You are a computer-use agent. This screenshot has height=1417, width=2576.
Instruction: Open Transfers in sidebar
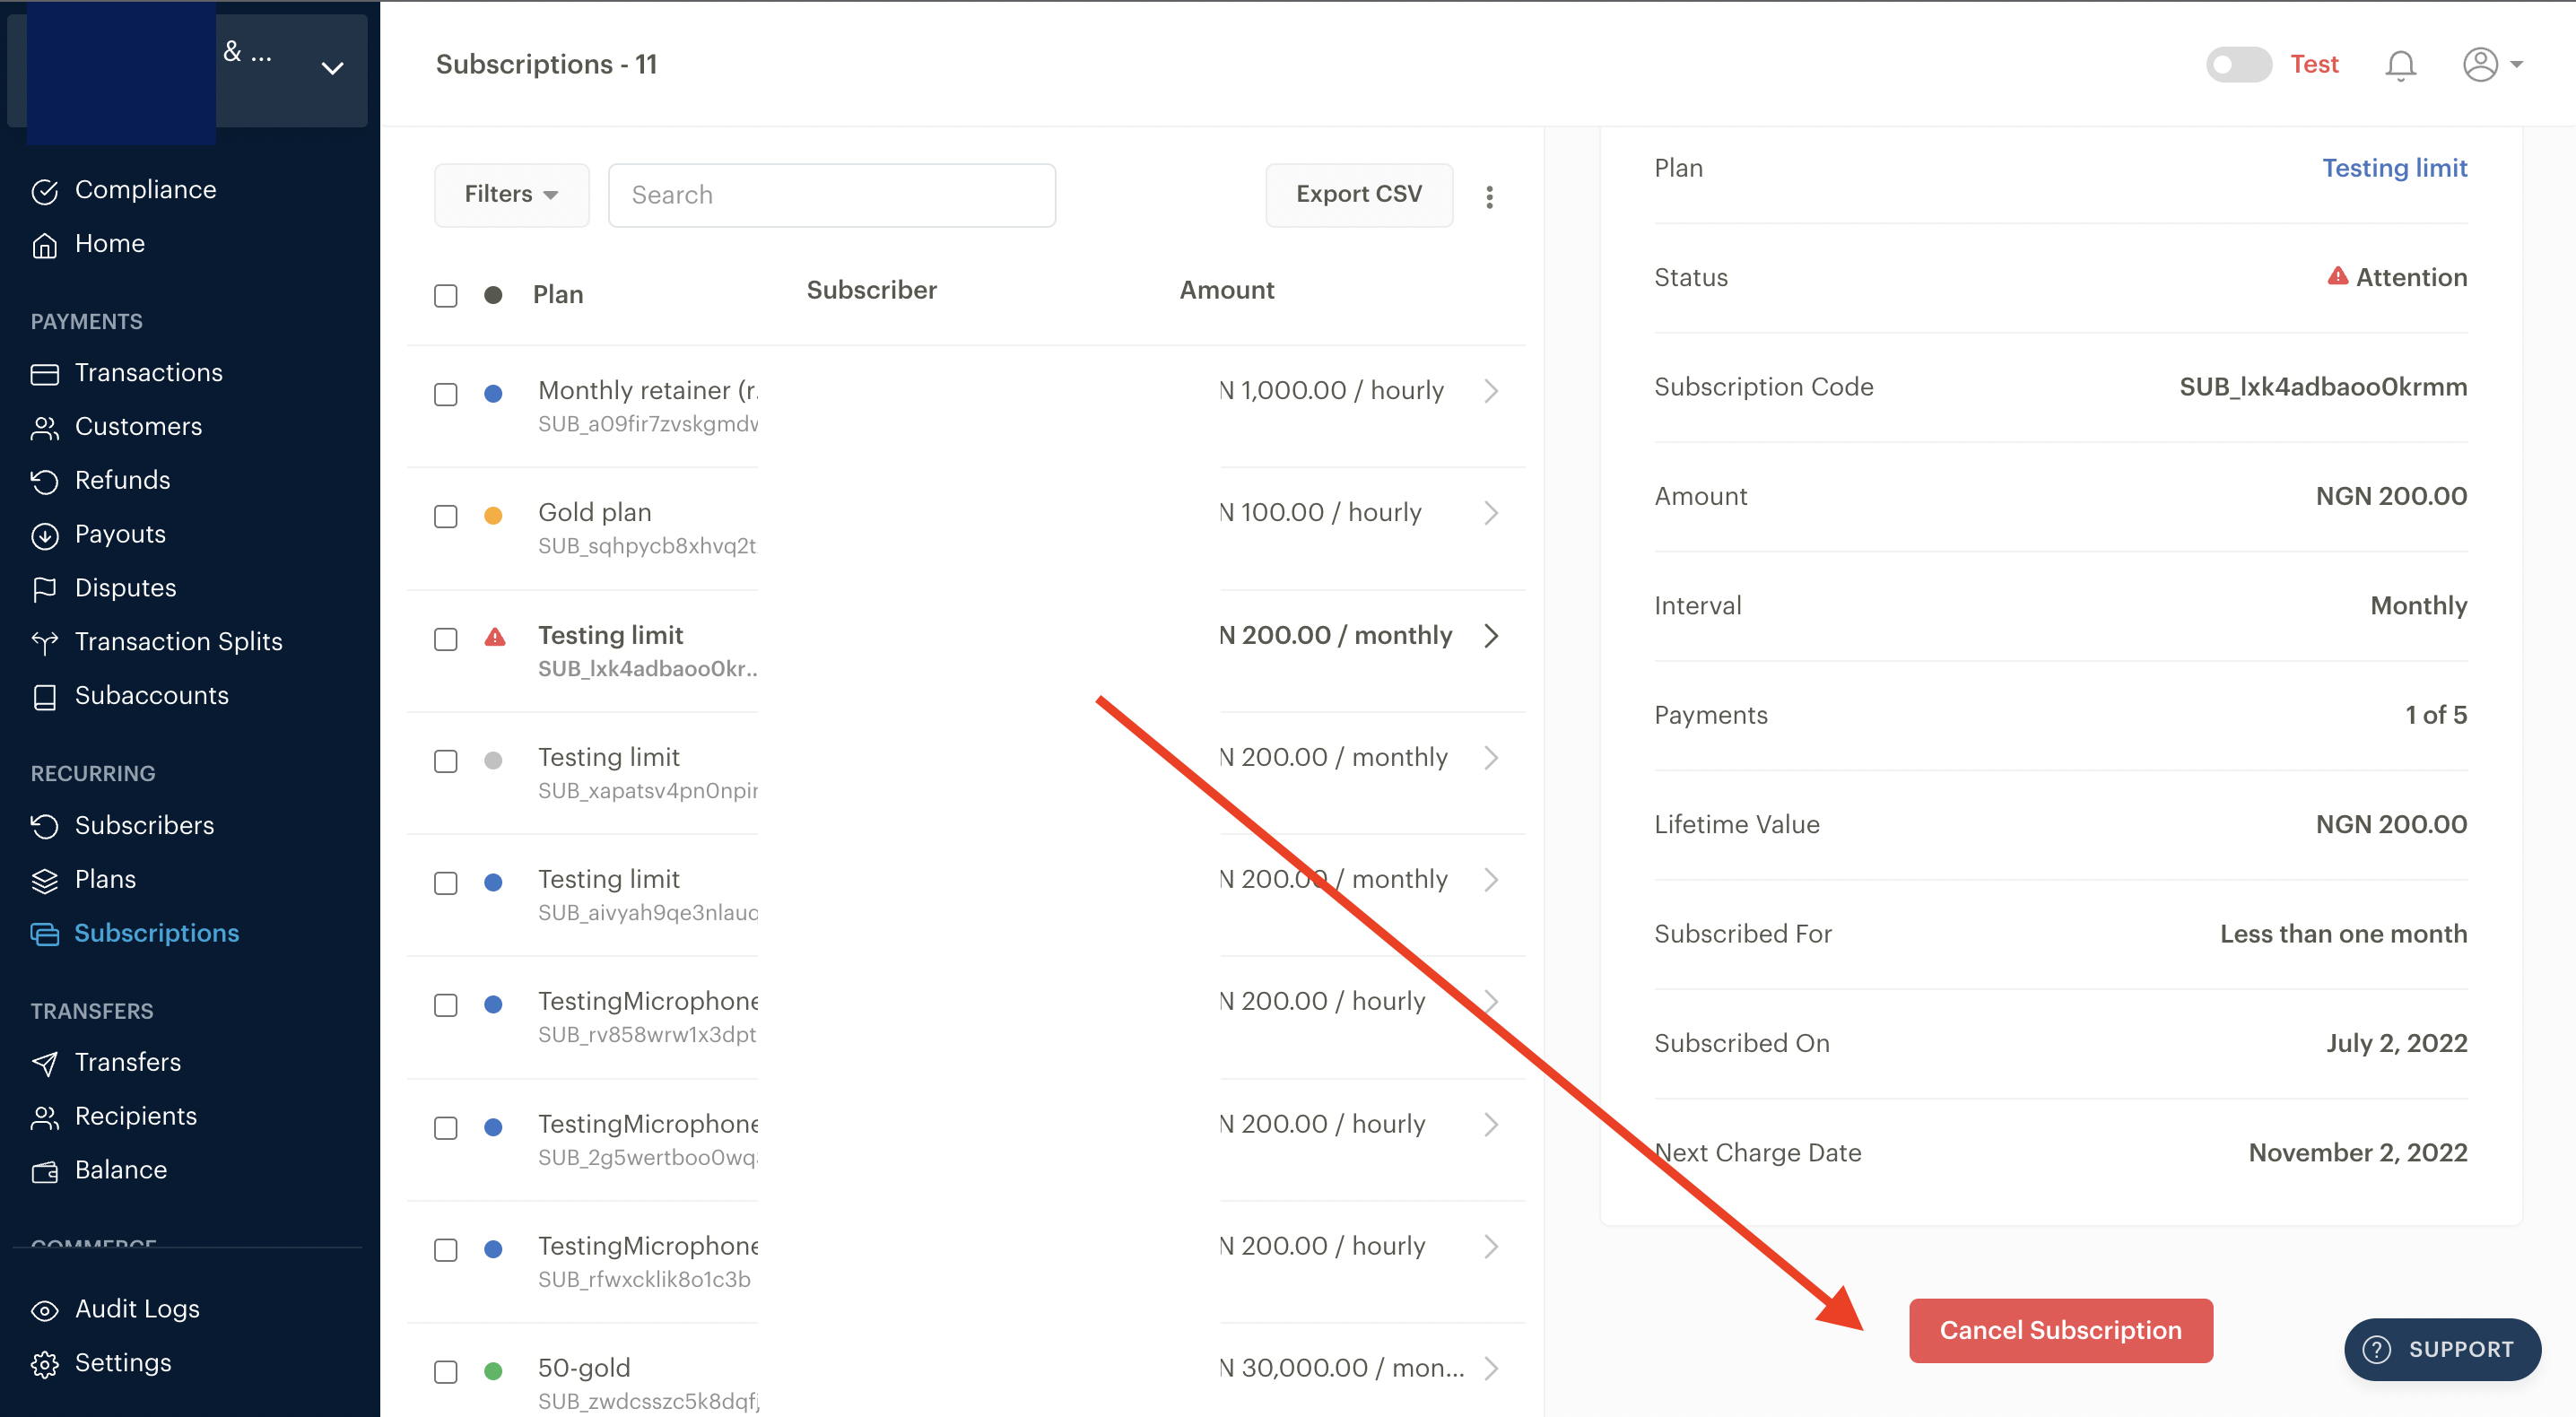click(128, 1063)
